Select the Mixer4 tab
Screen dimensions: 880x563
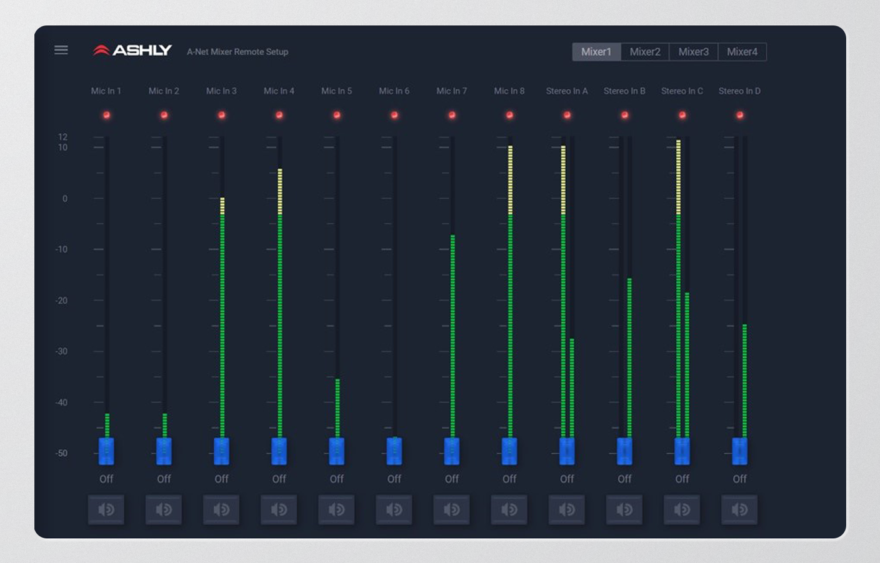click(x=742, y=52)
